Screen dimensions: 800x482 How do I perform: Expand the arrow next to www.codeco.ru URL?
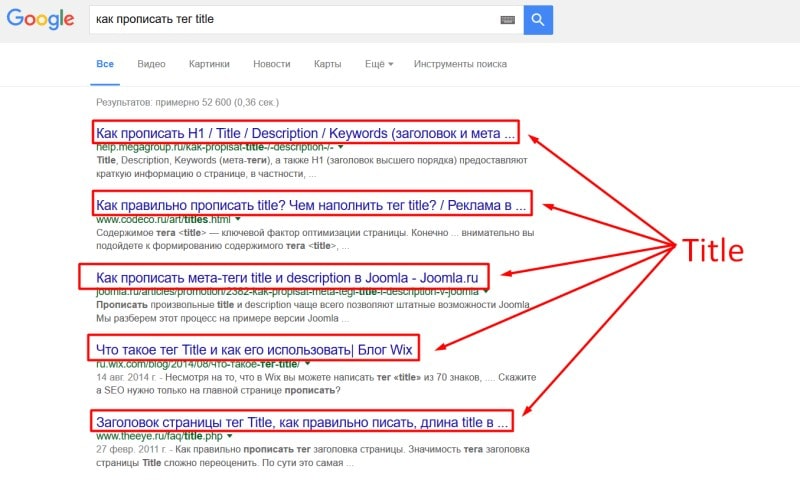[238, 220]
